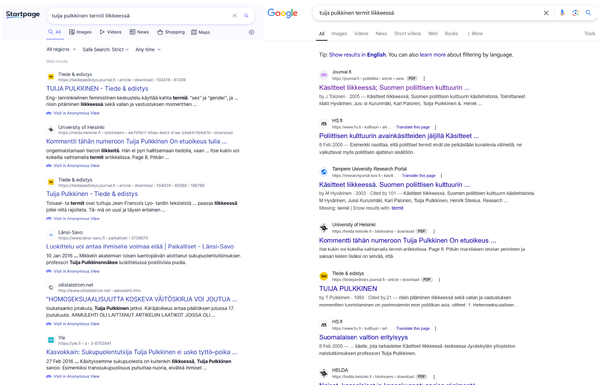Viewport: 599px width, 385px height.
Task: Click Anonymous View under ollistalstrom.net result
Action: click(73, 324)
